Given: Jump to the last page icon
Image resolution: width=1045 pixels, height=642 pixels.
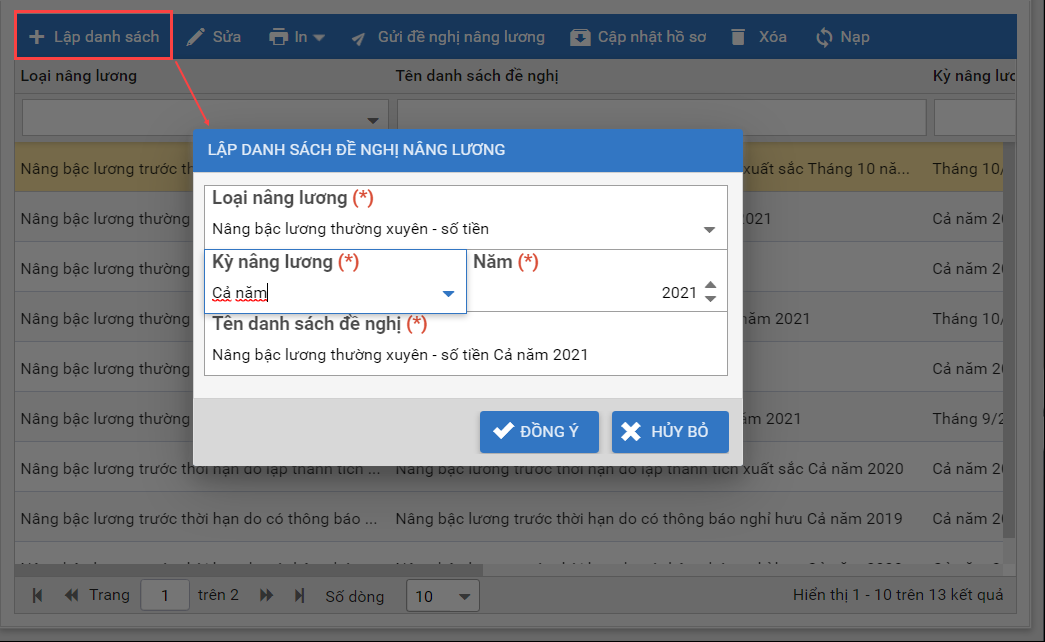Looking at the screenshot, I should click(x=299, y=596).
